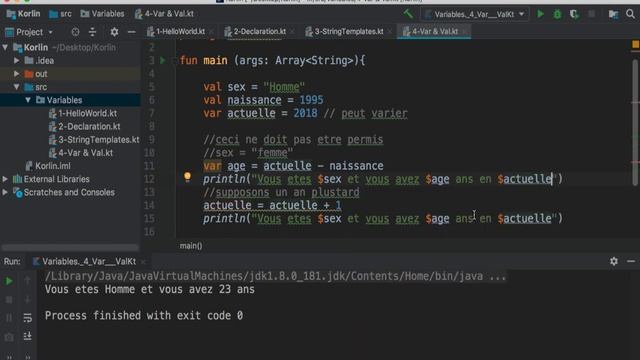Click down-arrow stack trace icon in Run panel
This screenshot has width=640, height=360.
pyautogui.click(x=27, y=300)
